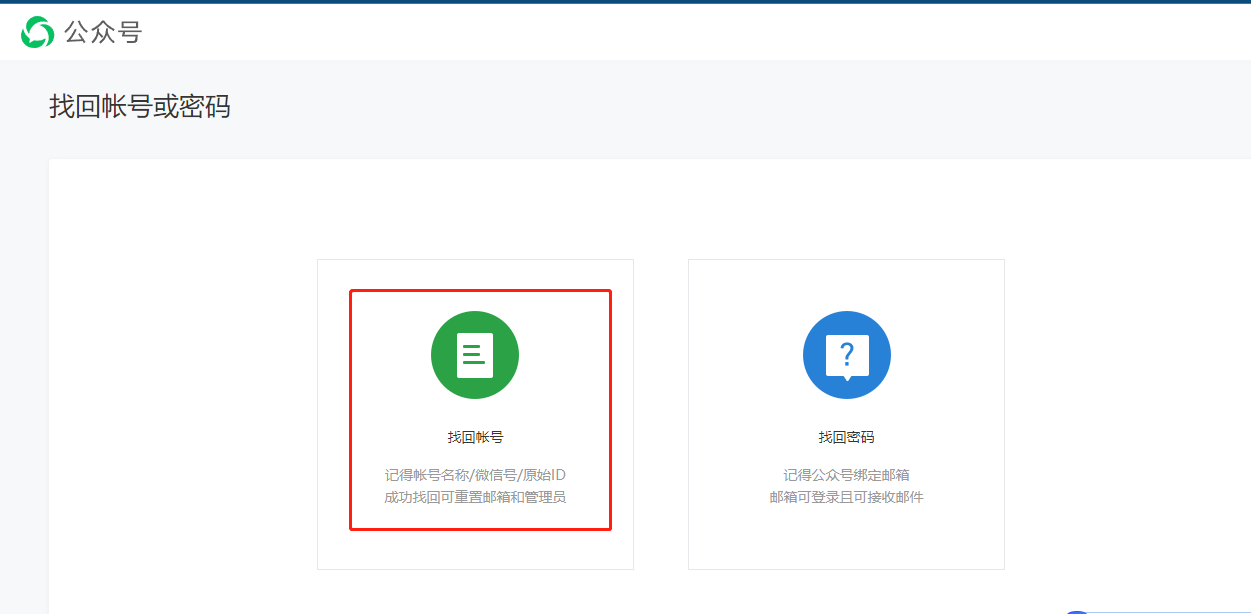Select the 找回帐号 label
Viewport: 1251px width, 614px height.
tap(475, 437)
